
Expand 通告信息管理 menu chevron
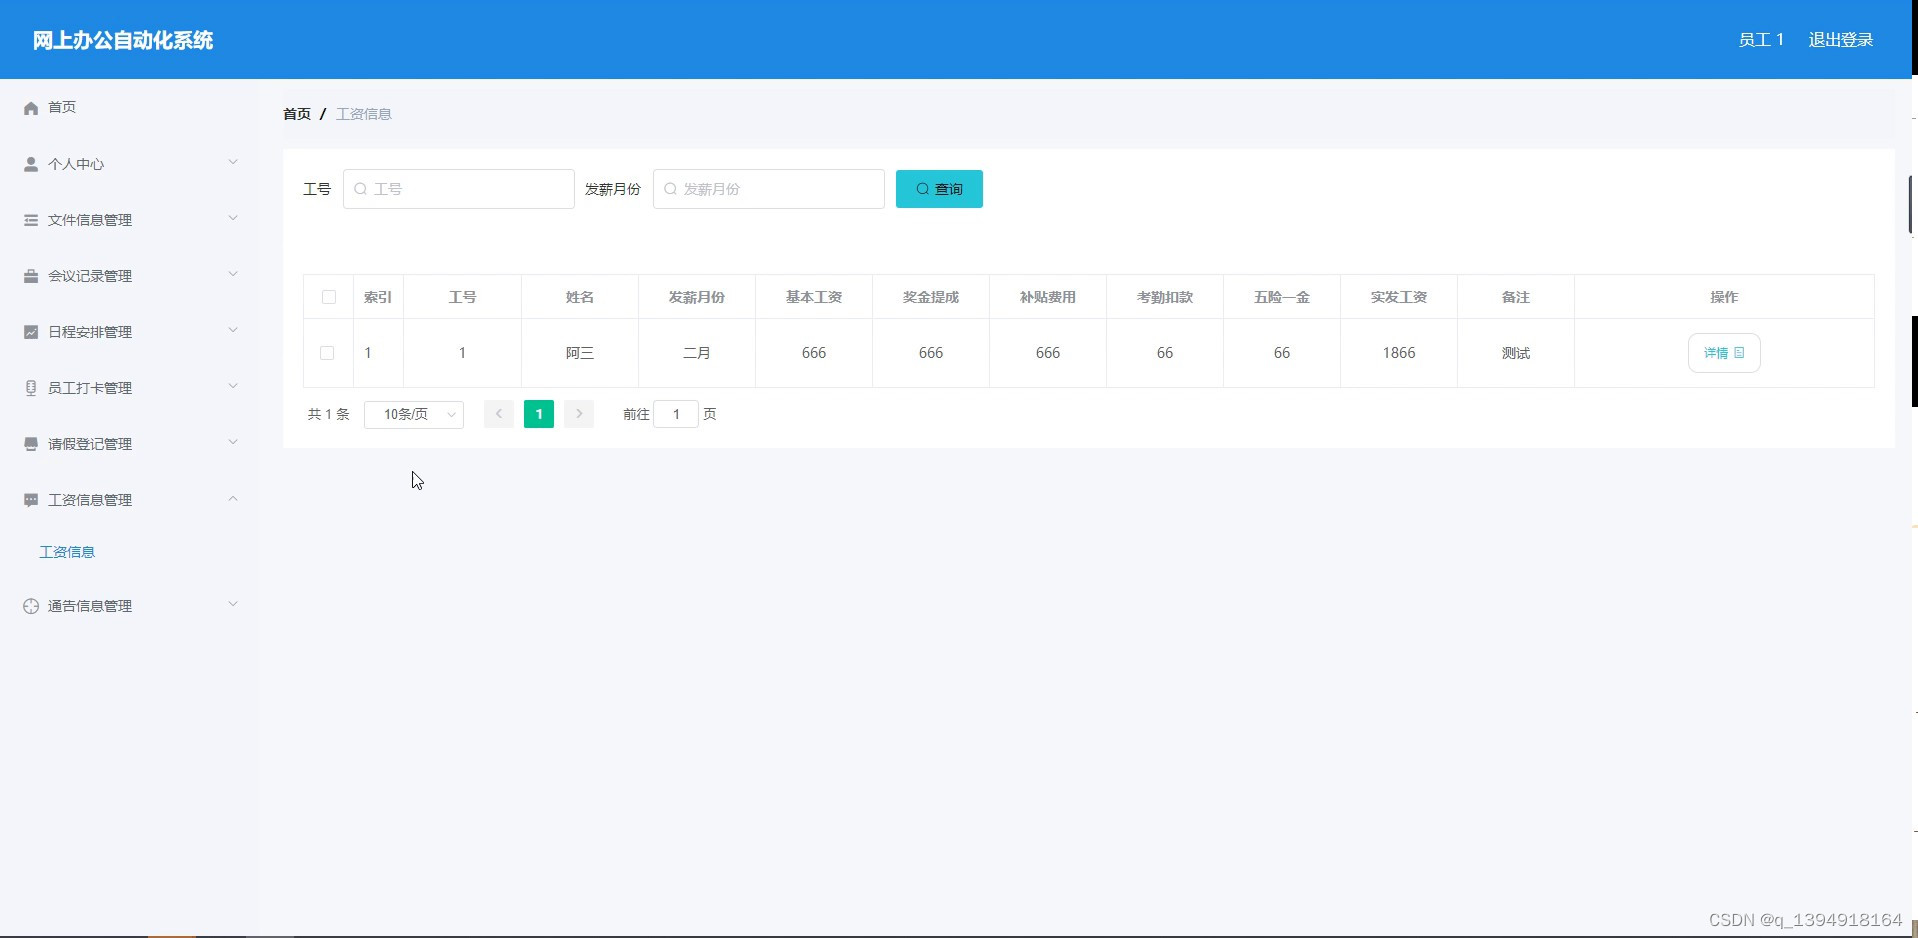pos(233,604)
